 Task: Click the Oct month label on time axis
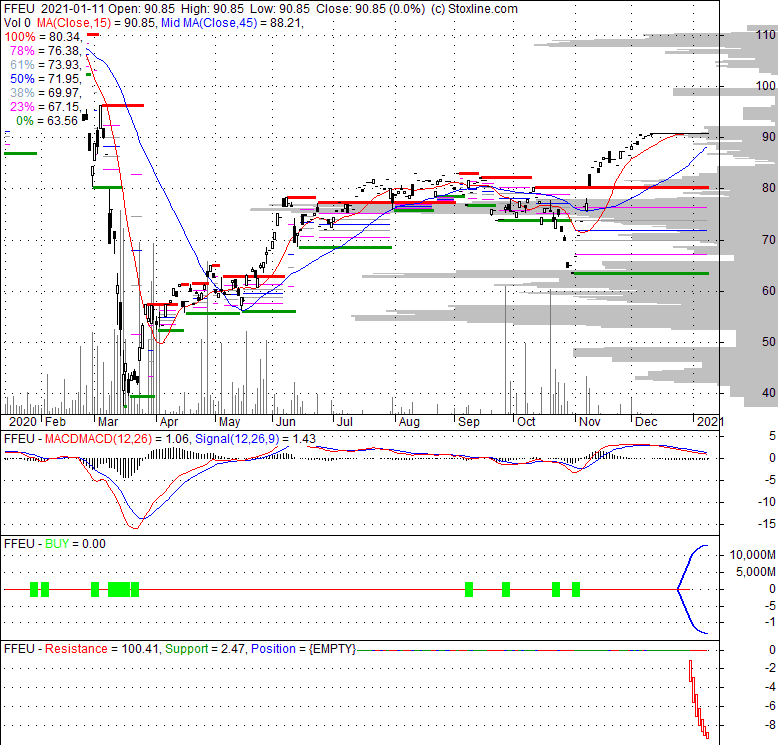tap(526, 422)
